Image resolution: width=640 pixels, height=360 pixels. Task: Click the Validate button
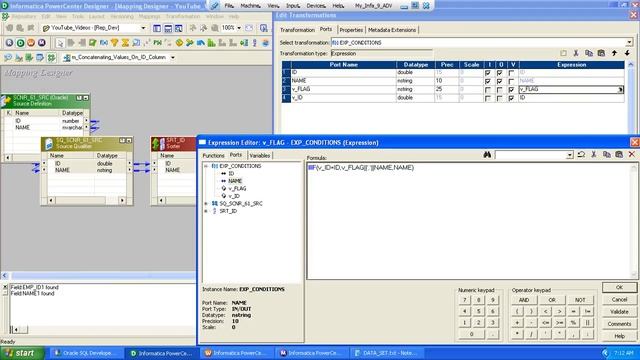(x=619, y=312)
